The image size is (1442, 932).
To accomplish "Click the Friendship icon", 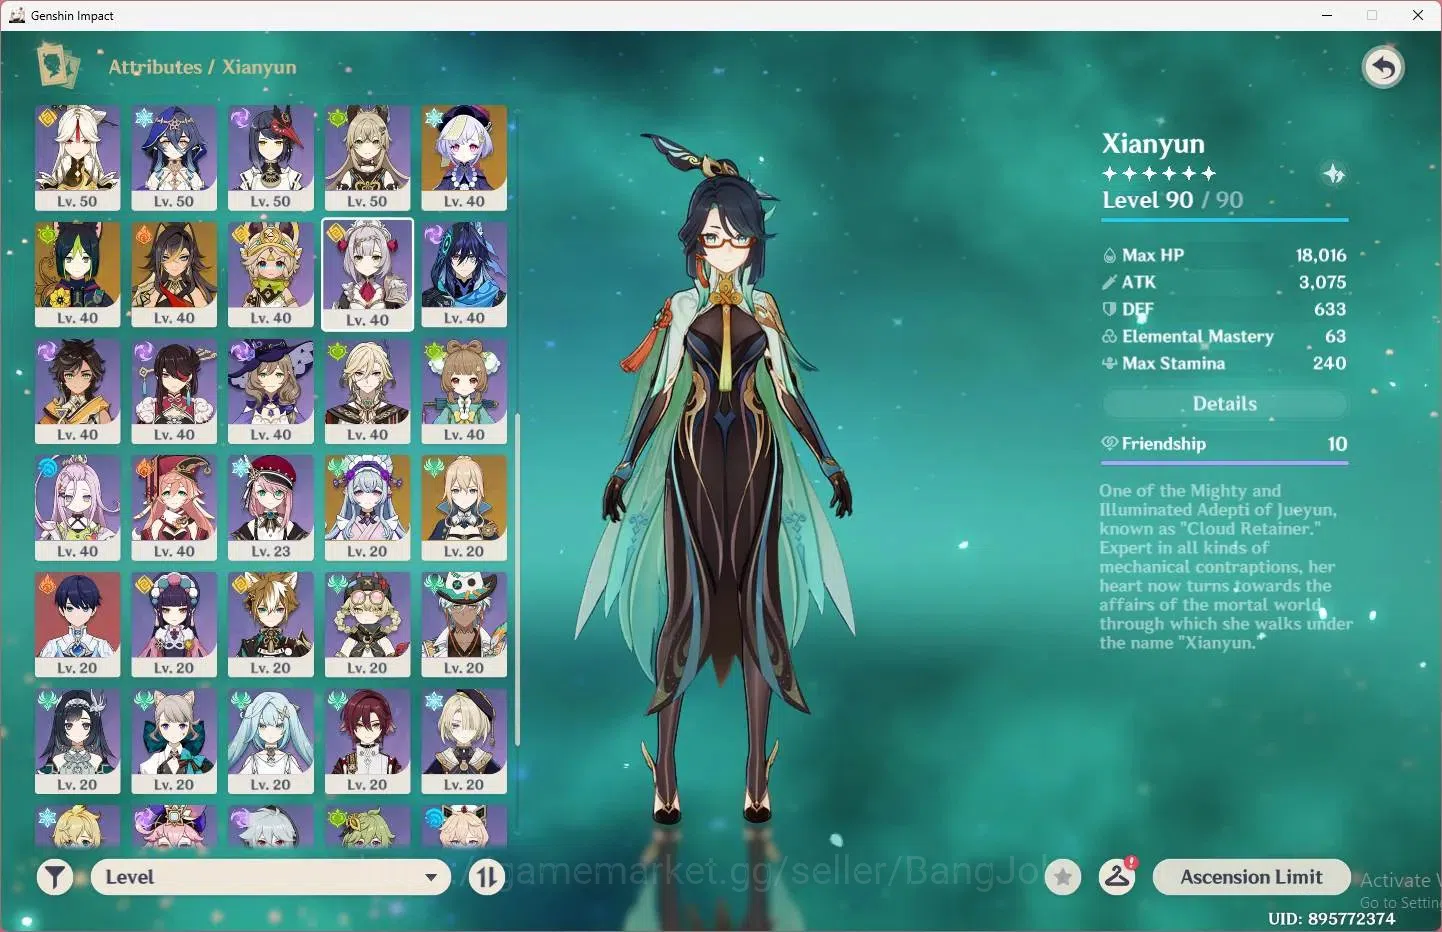I will pos(1109,444).
